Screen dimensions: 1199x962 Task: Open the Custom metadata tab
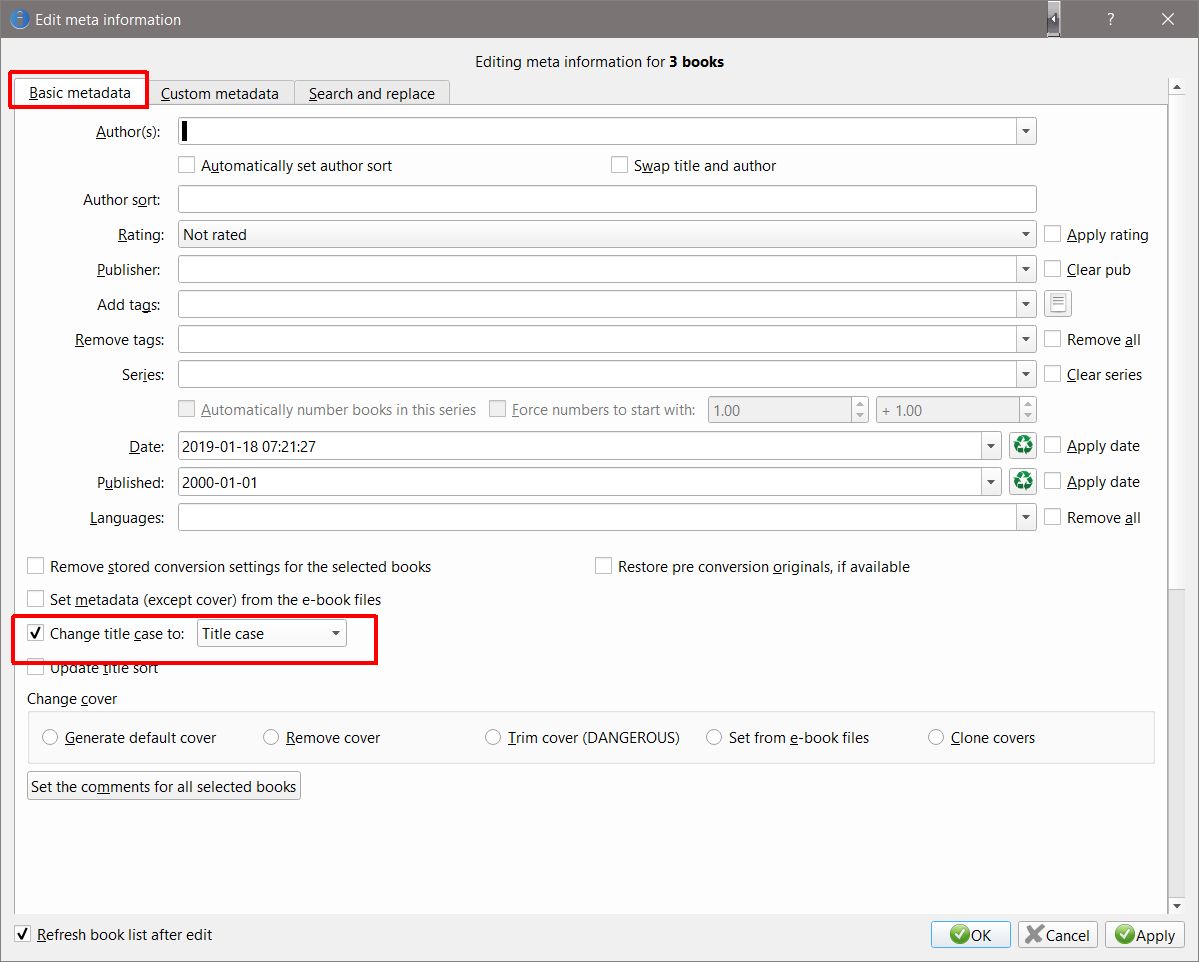click(219, 93)
